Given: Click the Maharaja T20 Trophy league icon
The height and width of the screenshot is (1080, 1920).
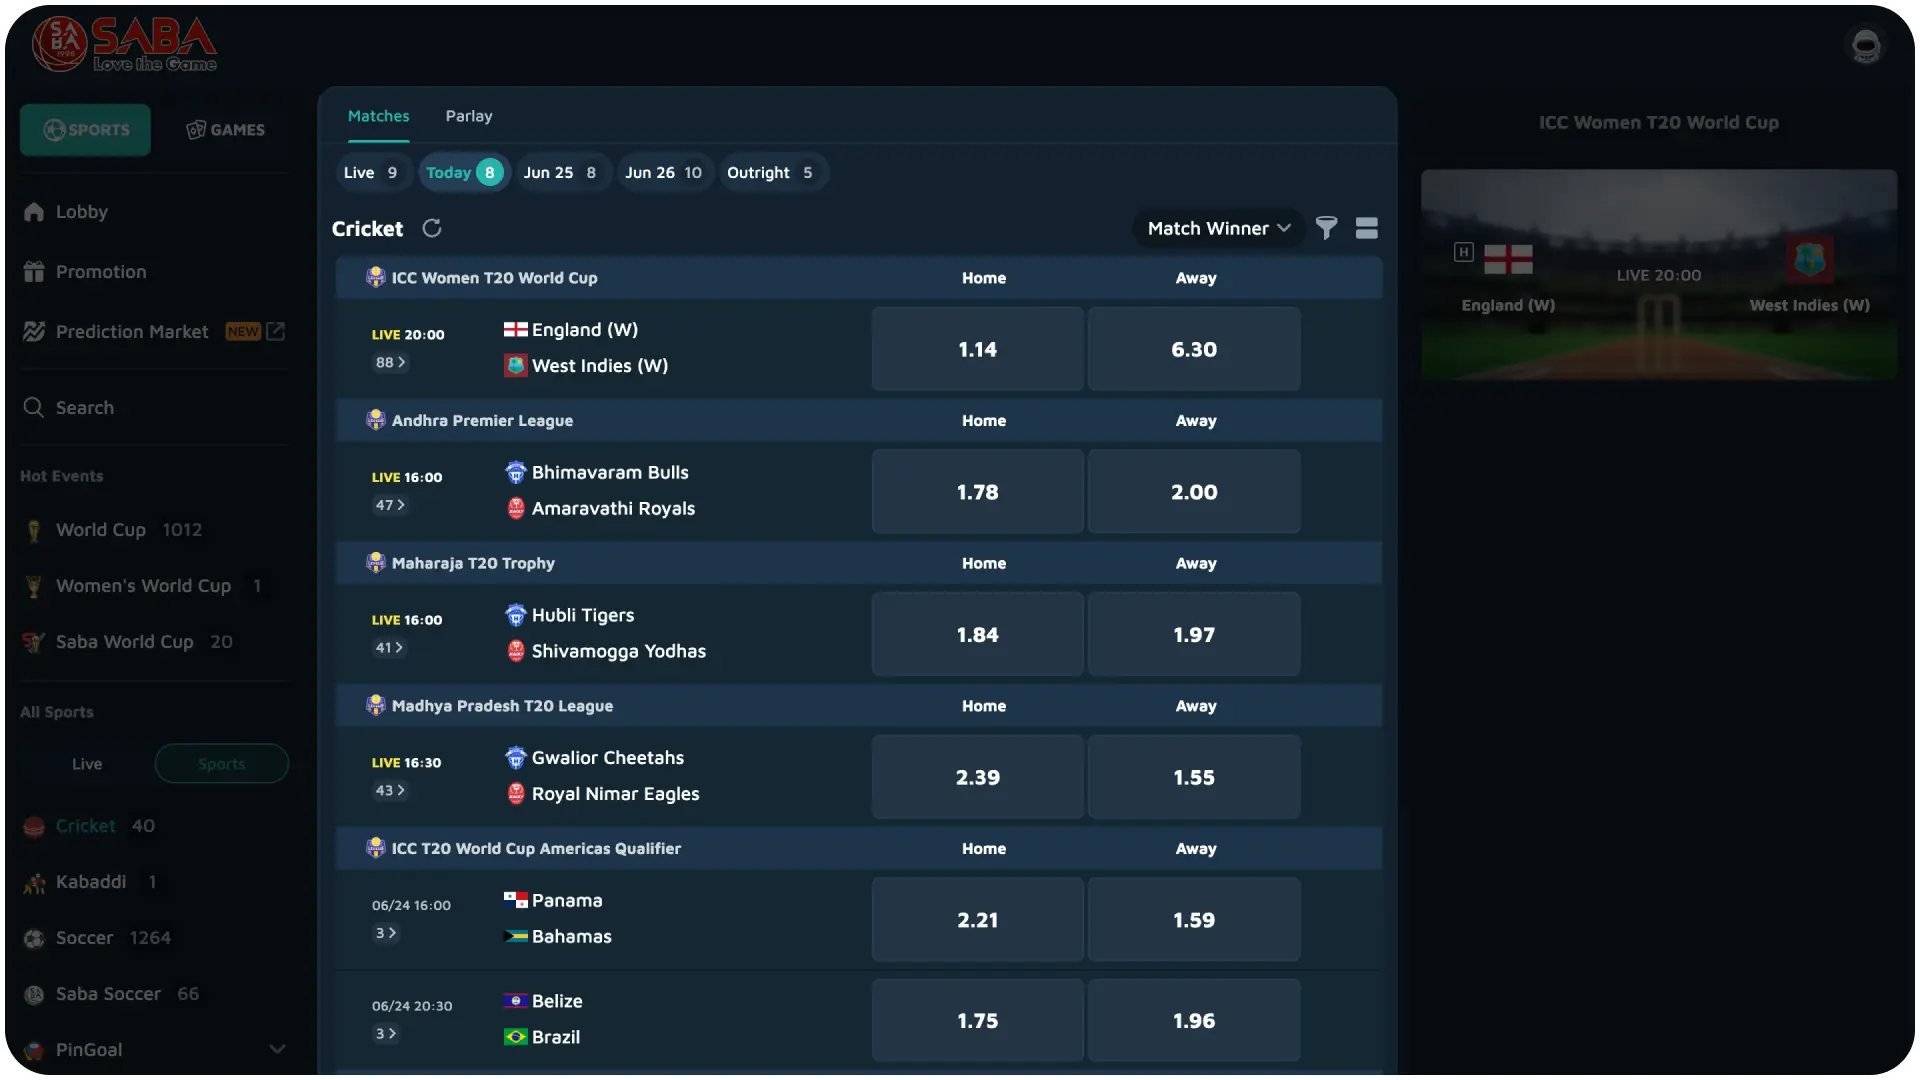Looking at the screenshot, I should (x=376, y=563).
